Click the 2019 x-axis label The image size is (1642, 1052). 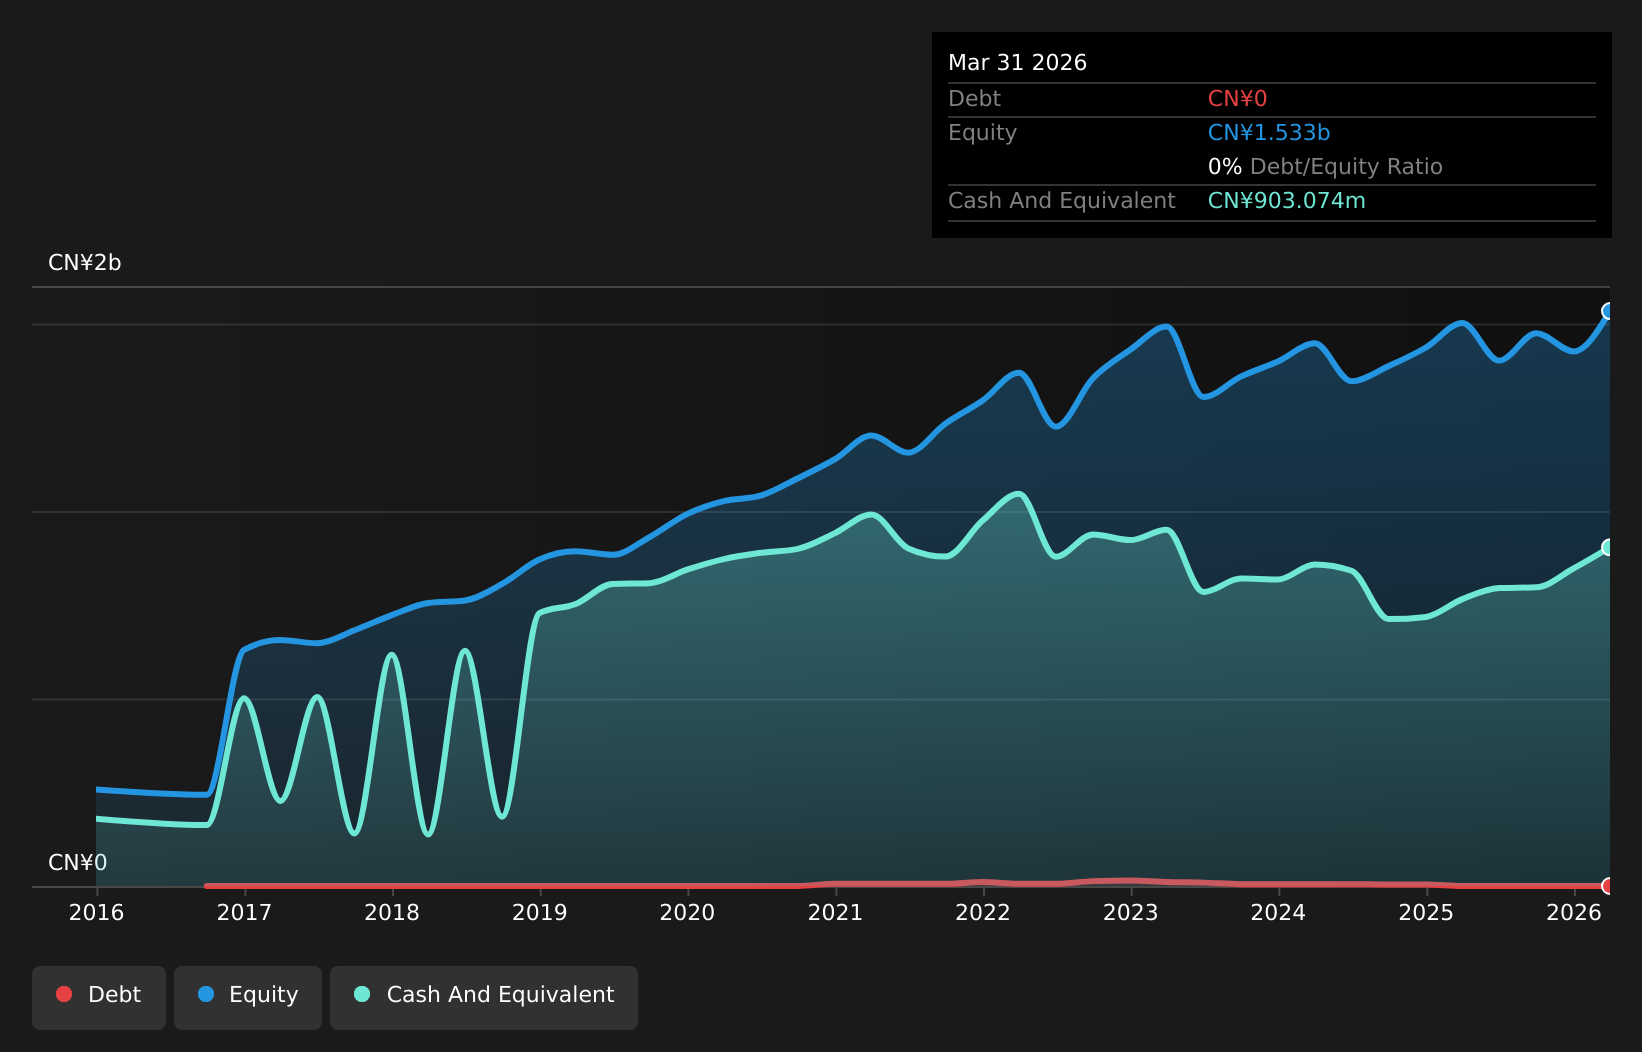point(540,913)
